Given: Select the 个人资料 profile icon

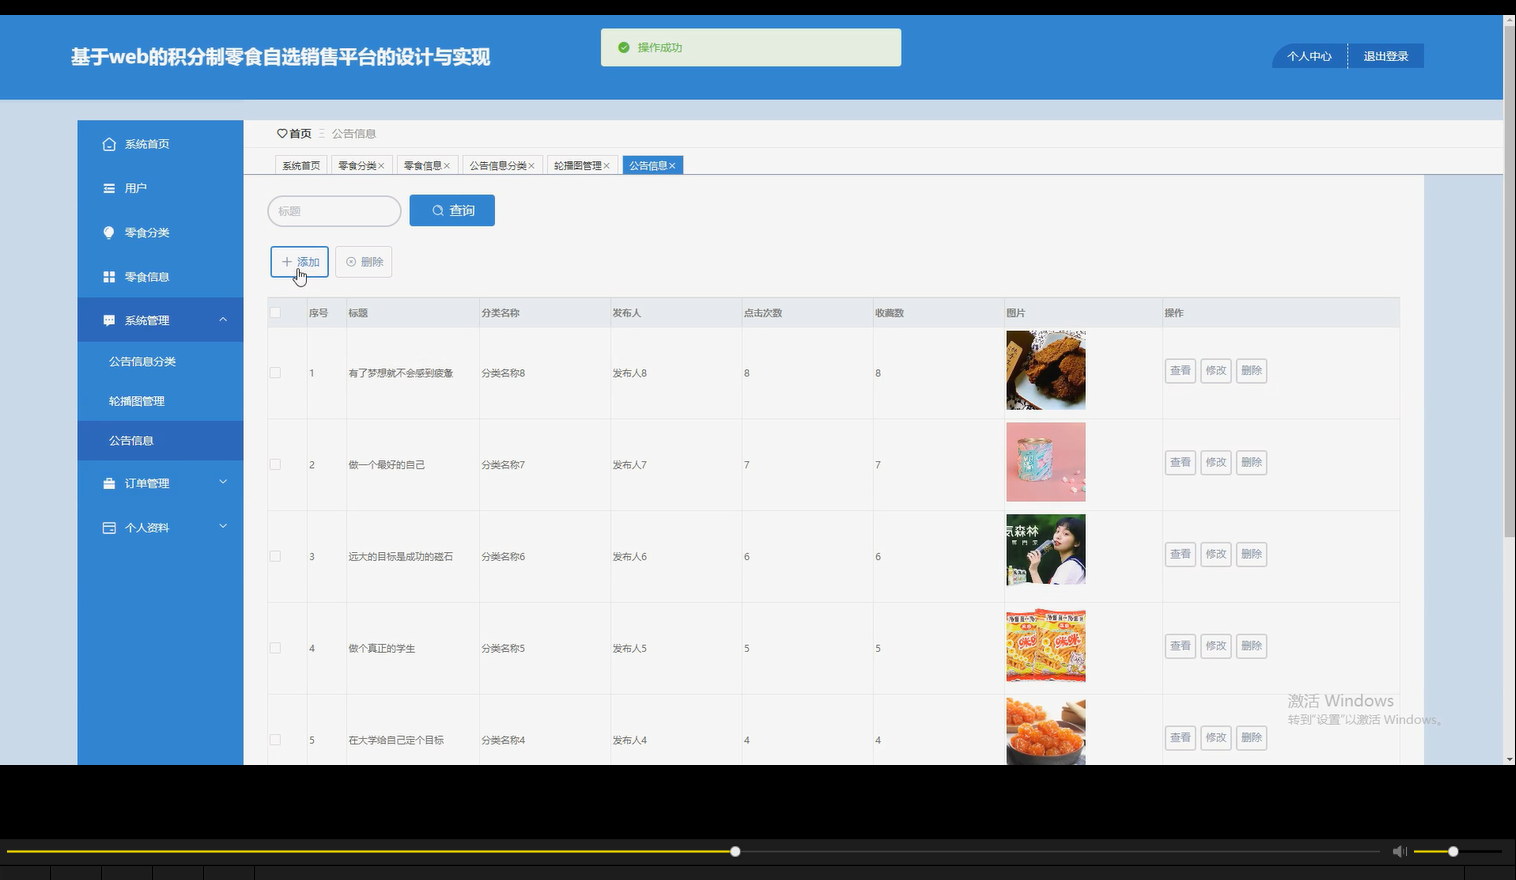Looking at the screenshot, I should (x=109, y=527).
